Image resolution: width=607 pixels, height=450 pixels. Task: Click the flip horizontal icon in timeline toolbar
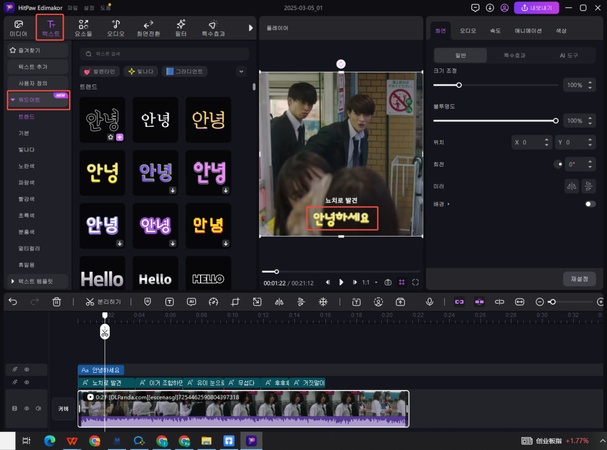[x=279, y=302]
